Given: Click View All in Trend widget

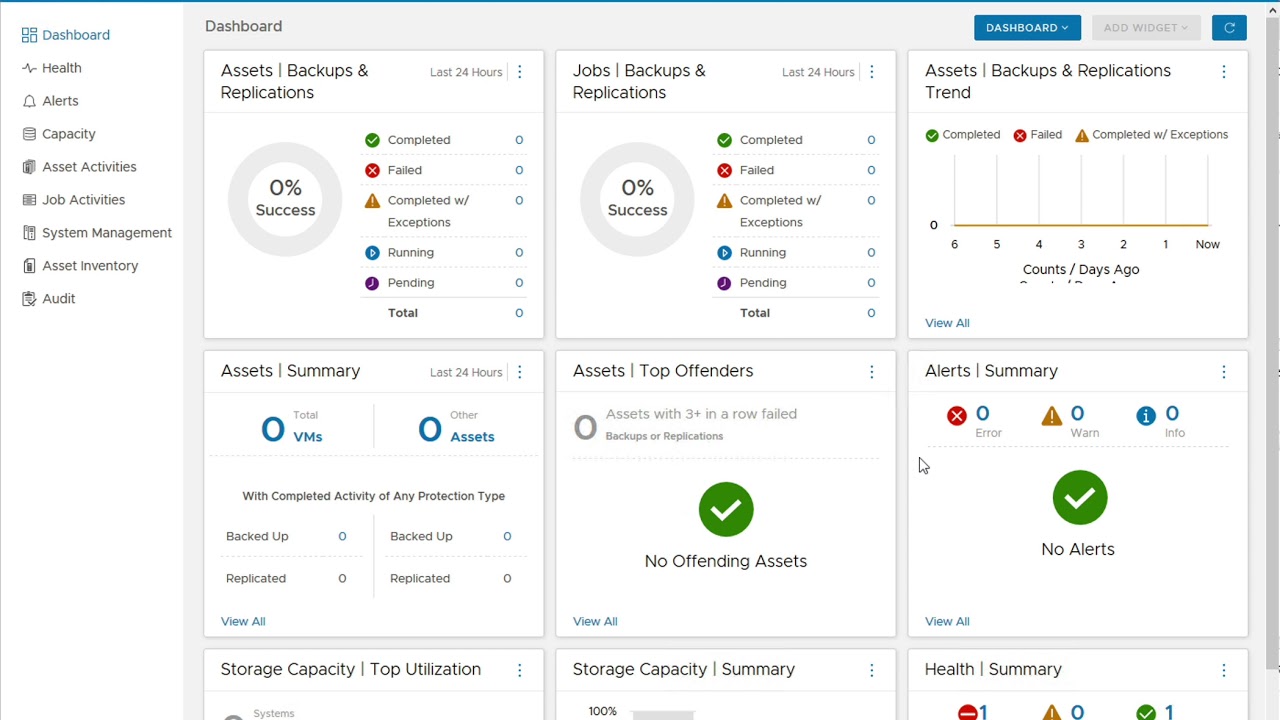Looking at the screenshot, I should coord(947,323).
